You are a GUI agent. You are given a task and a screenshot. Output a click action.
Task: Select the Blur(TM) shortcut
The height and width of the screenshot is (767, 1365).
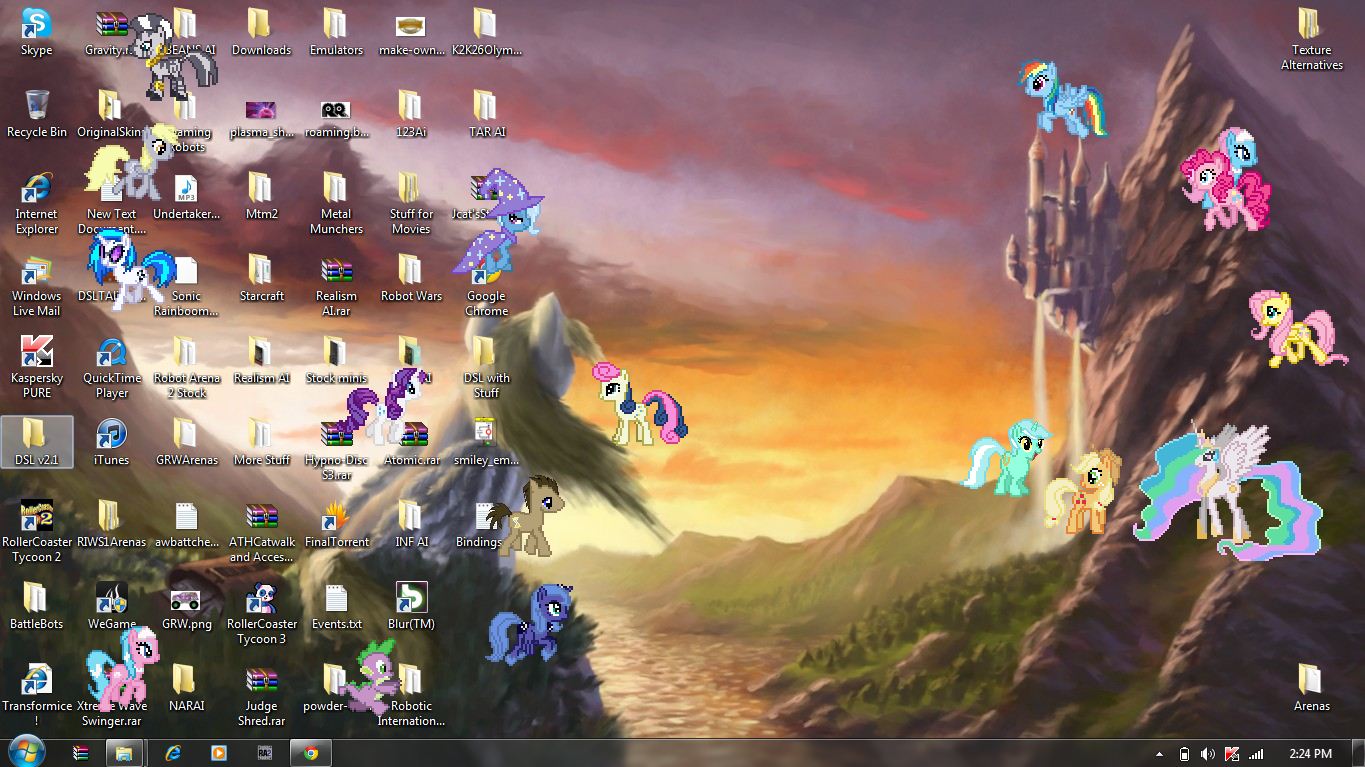tap(411, 606)
